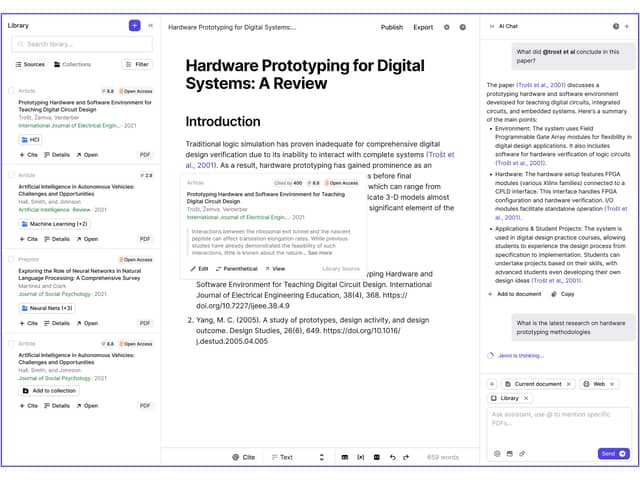The height and width of the screenshot is (480, 640).
Task: Tick the checkbox for the last AI Autonomous Vehicles article
Action: (x=11, y=344)
